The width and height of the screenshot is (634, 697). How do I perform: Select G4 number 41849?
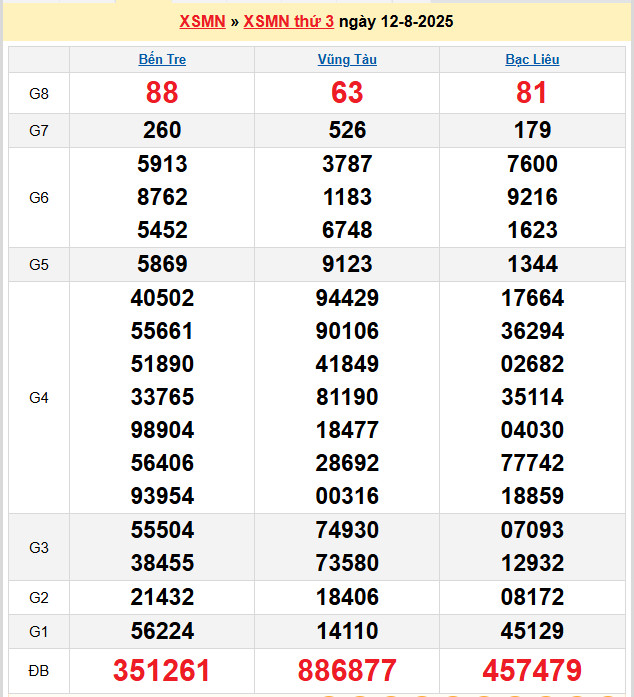pyautogui.click(x=347, y=364)
